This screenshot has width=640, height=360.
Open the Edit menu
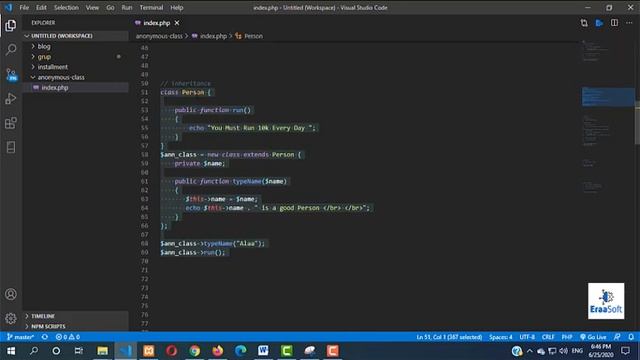41,7
